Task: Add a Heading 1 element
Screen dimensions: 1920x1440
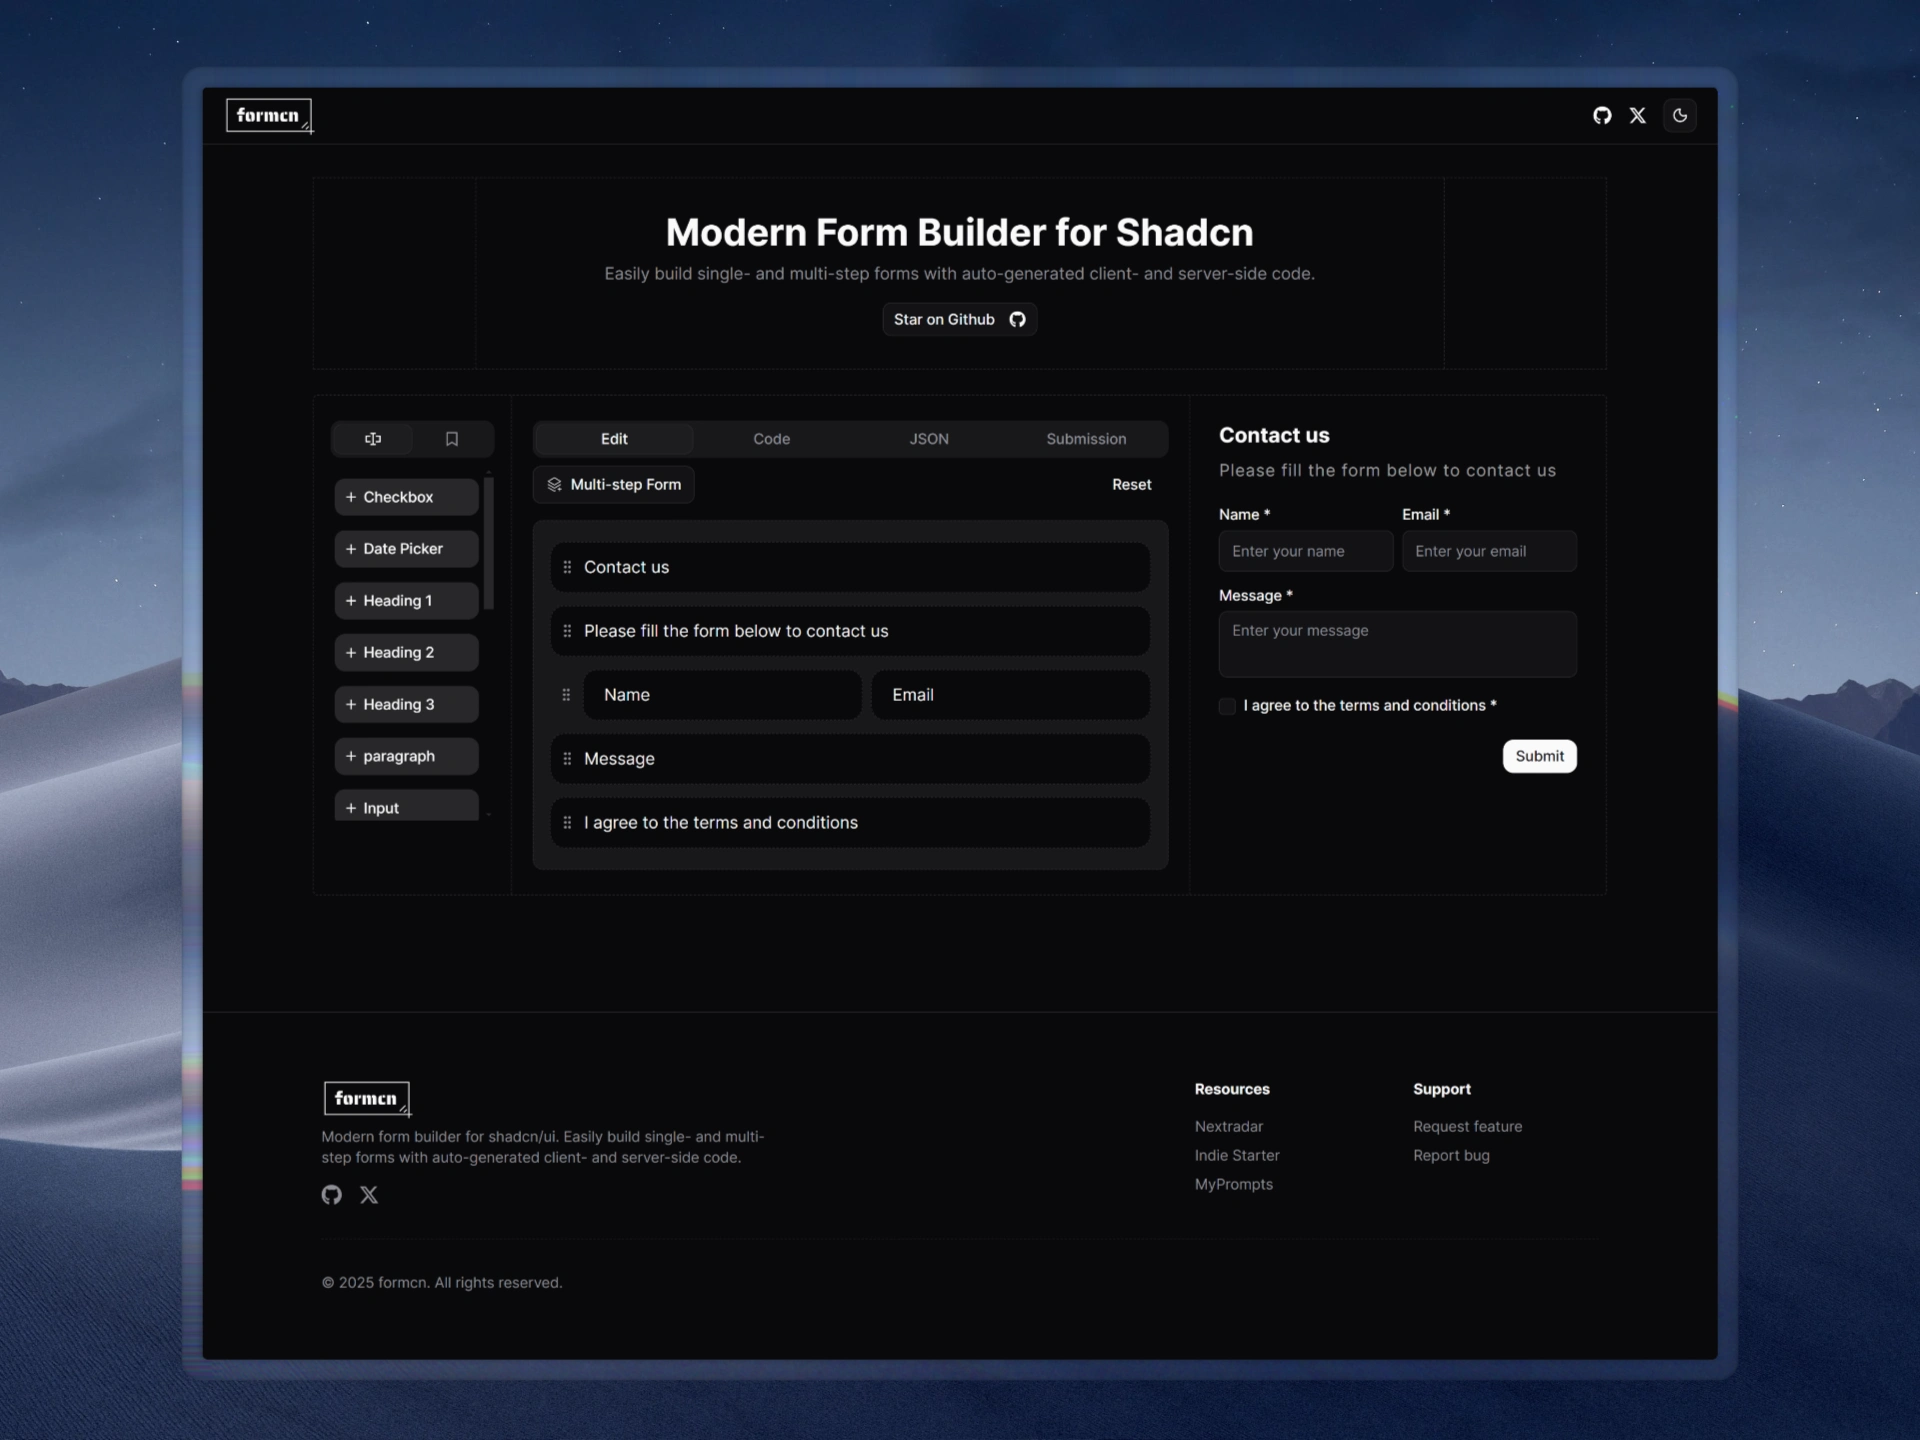Action: (406, 601)
